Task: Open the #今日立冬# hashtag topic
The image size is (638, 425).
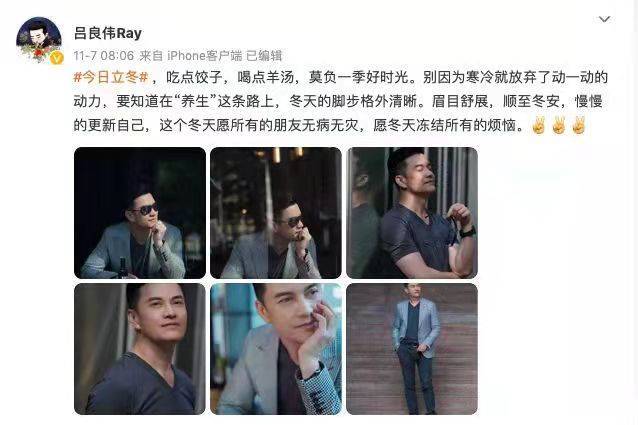Action: pyautogui.click(x=111, y=77)
